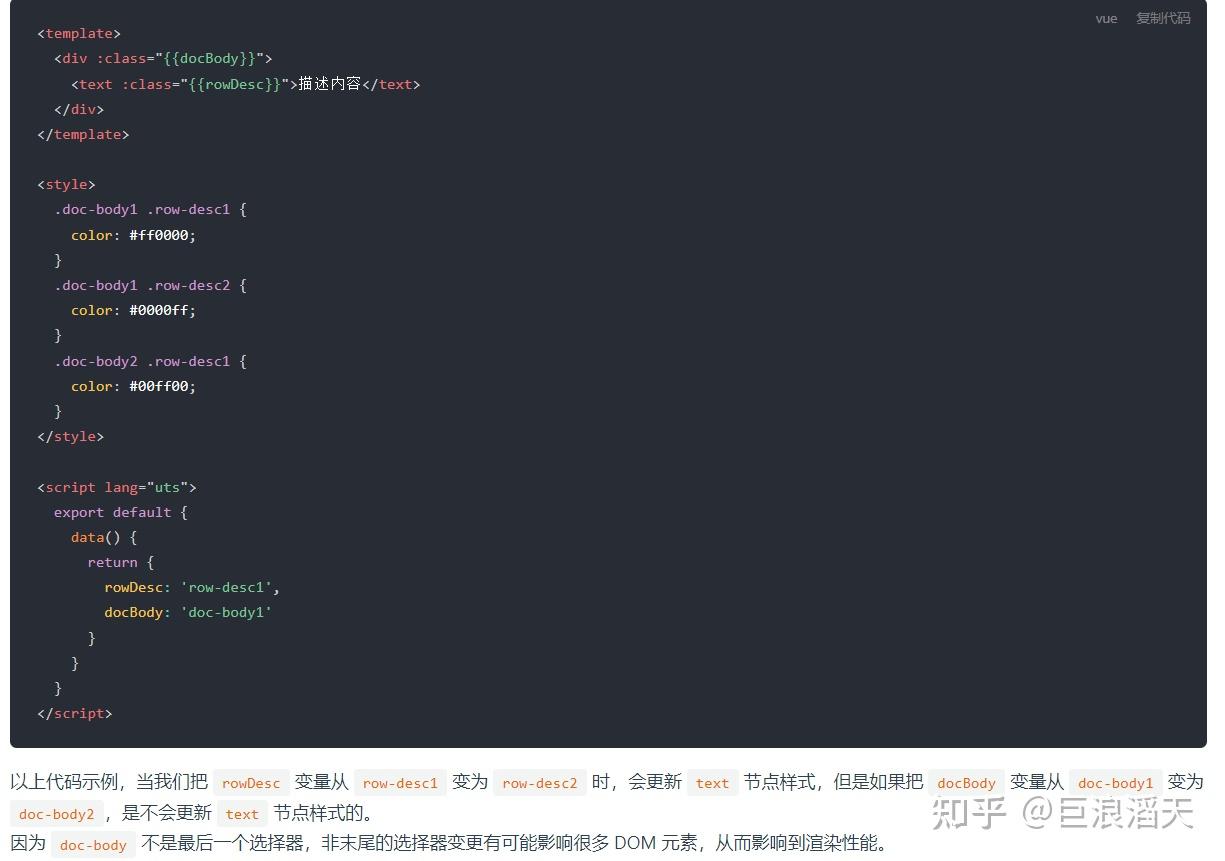This screenshot has height=861, width=1225.
Task: Click the 复制代码 copy button
Action: [x=1163, y=18]
